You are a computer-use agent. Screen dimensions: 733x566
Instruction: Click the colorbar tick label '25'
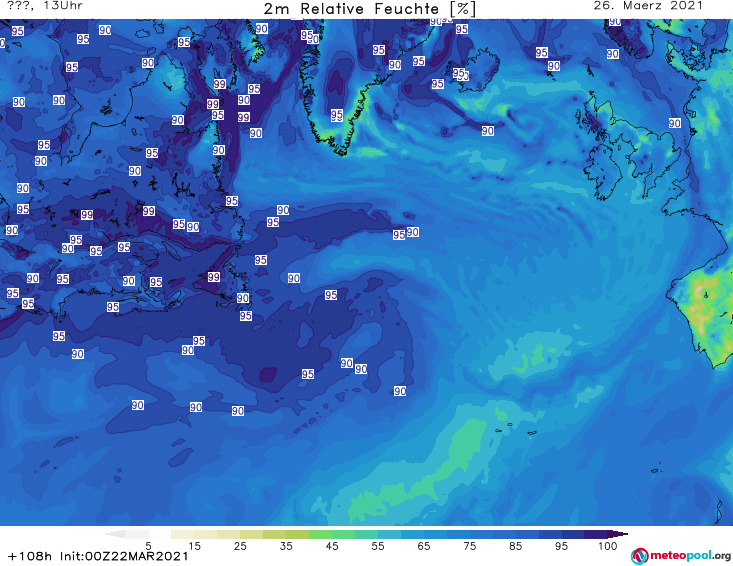tap(240, 545)
